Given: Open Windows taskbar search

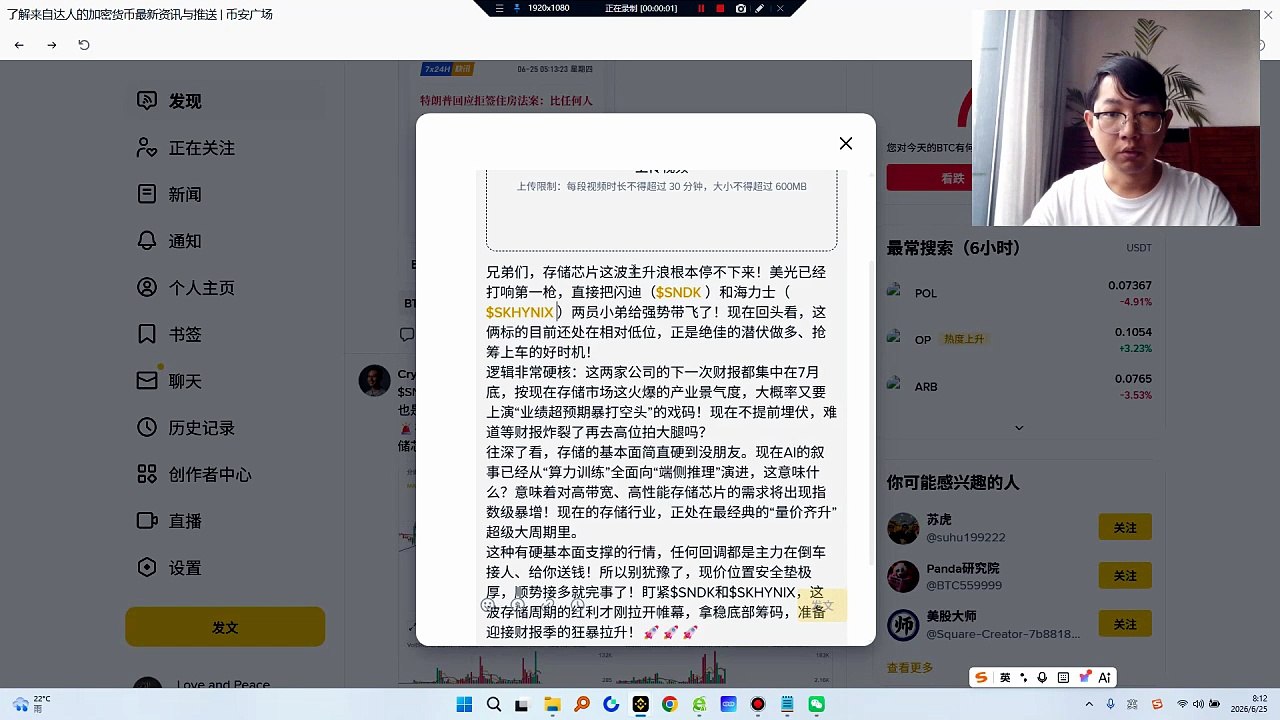Looking at the screenshot, I should click(x=494, y=705).
